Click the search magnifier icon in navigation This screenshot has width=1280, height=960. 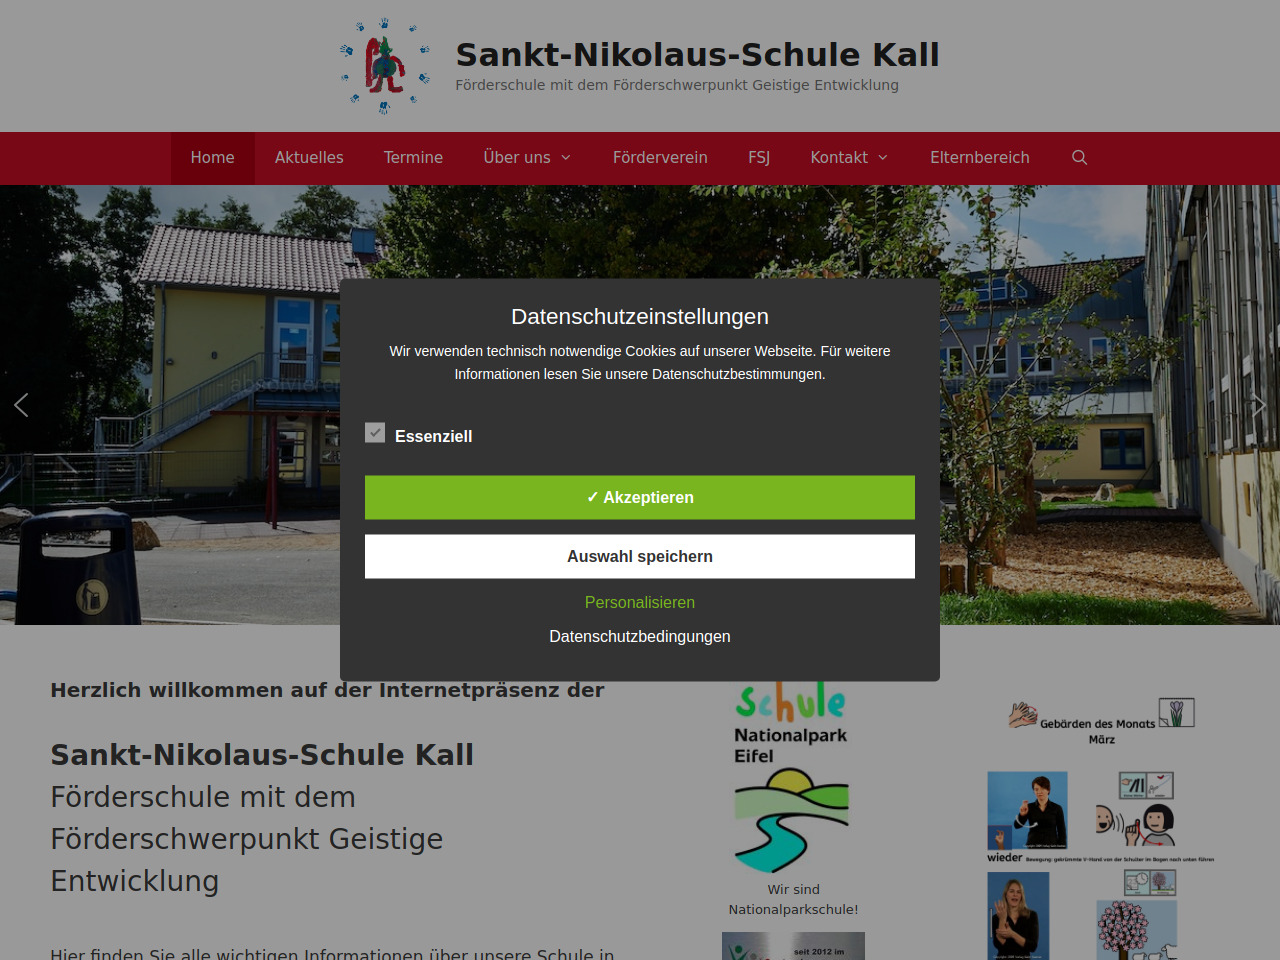[1079, 158]
